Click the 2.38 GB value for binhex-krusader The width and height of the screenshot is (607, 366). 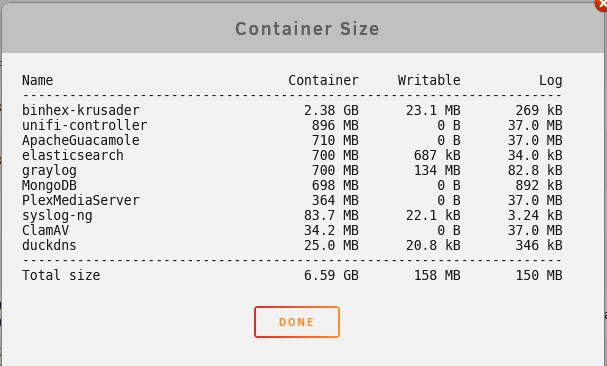331,110
